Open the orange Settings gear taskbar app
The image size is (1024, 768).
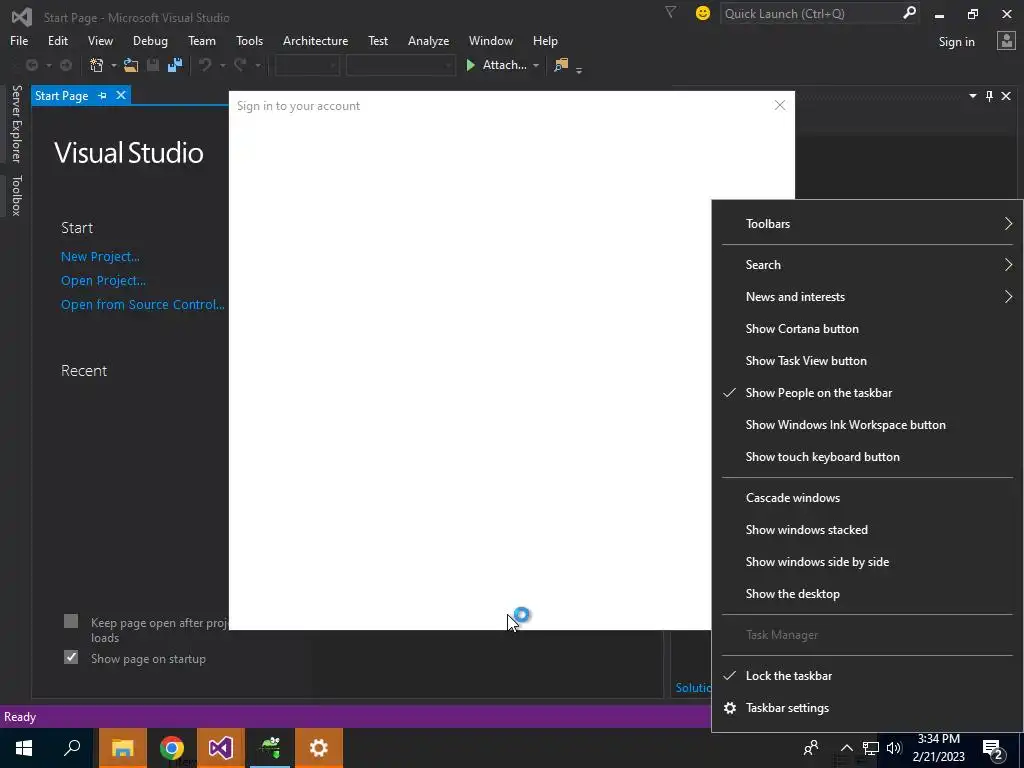pyautogui.click(x=319, y=748)
